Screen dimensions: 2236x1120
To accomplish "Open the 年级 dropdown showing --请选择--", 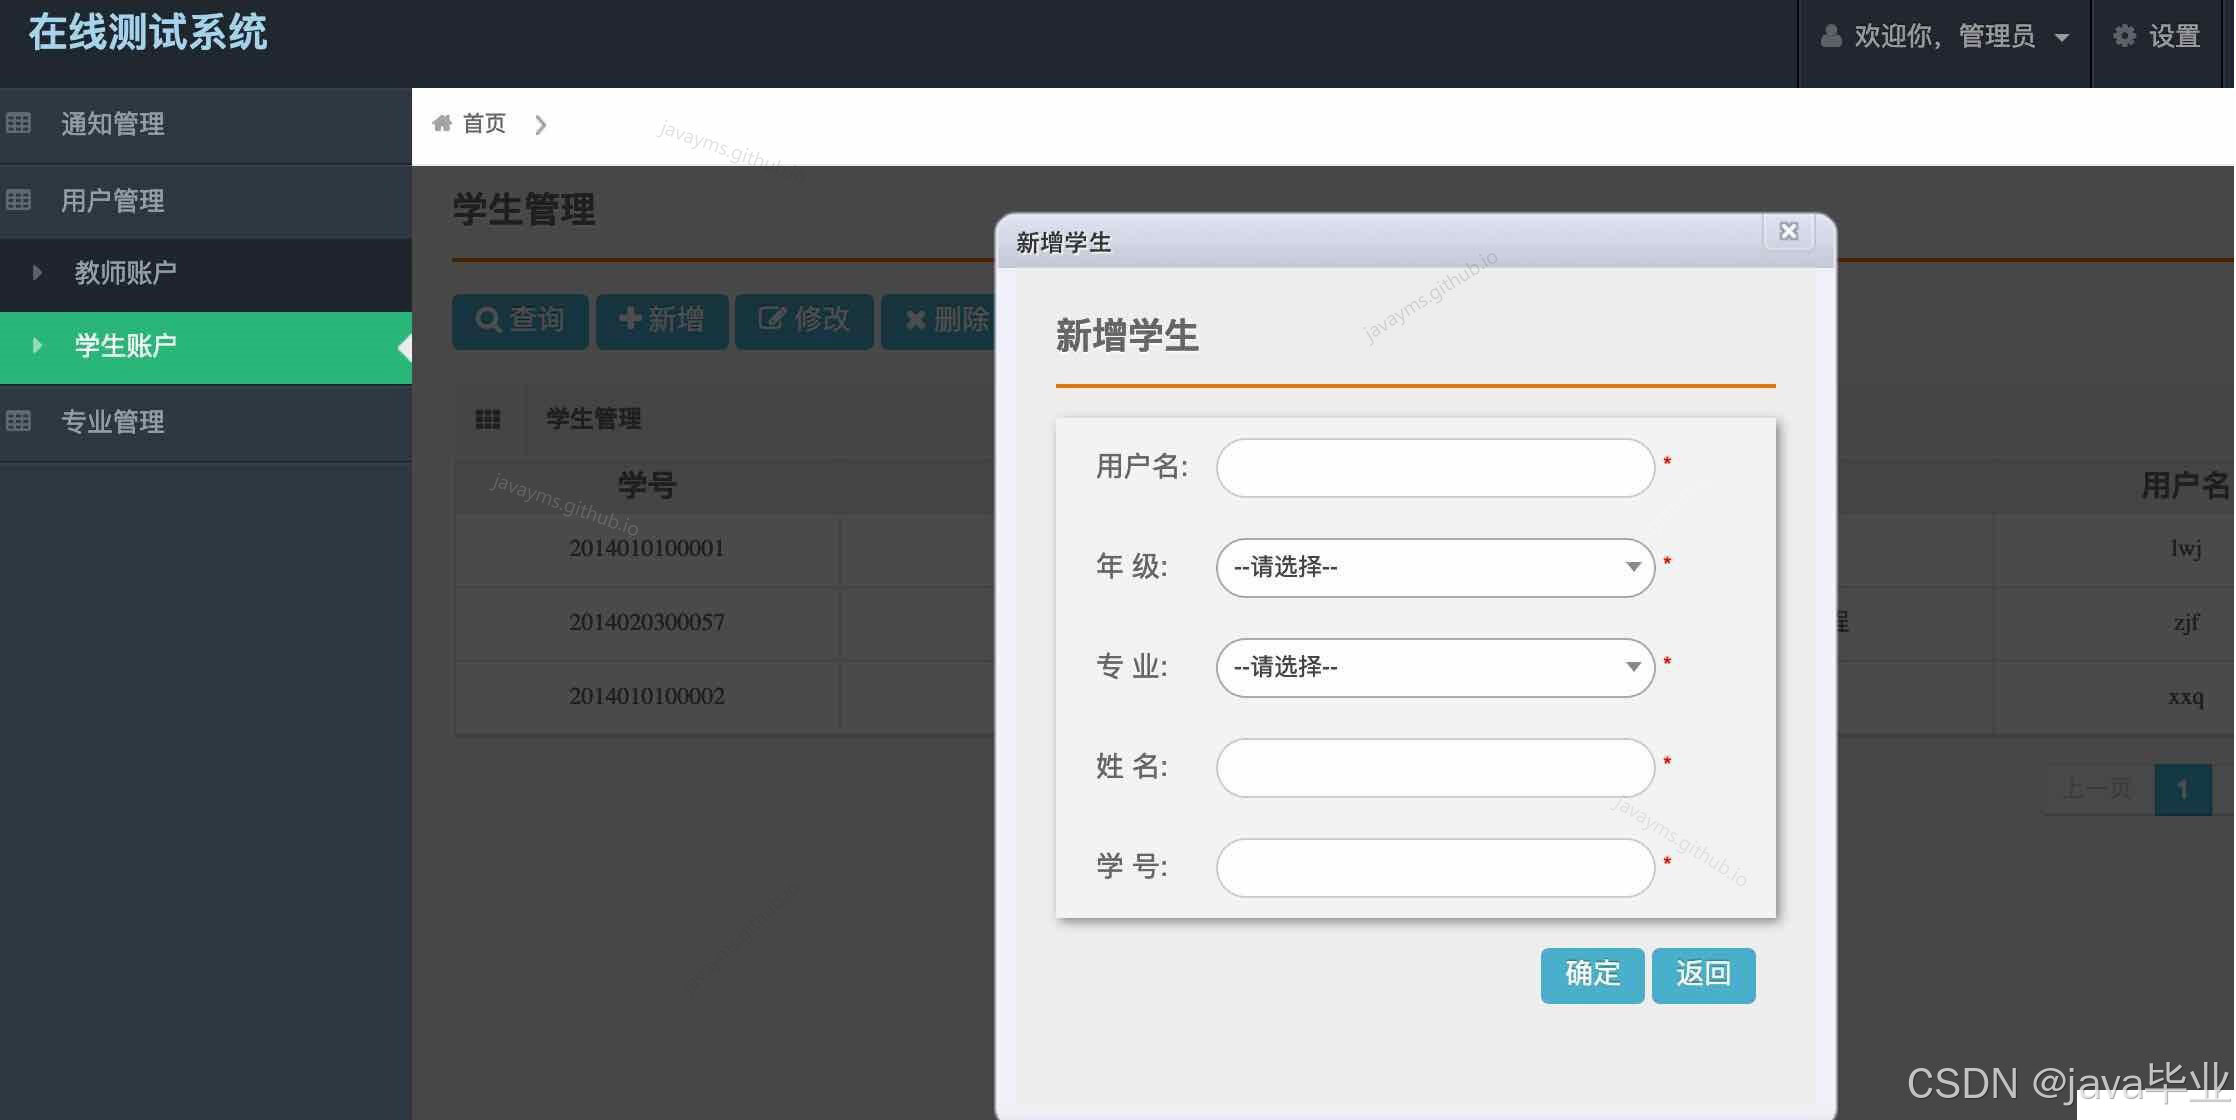I will 1434,567.
